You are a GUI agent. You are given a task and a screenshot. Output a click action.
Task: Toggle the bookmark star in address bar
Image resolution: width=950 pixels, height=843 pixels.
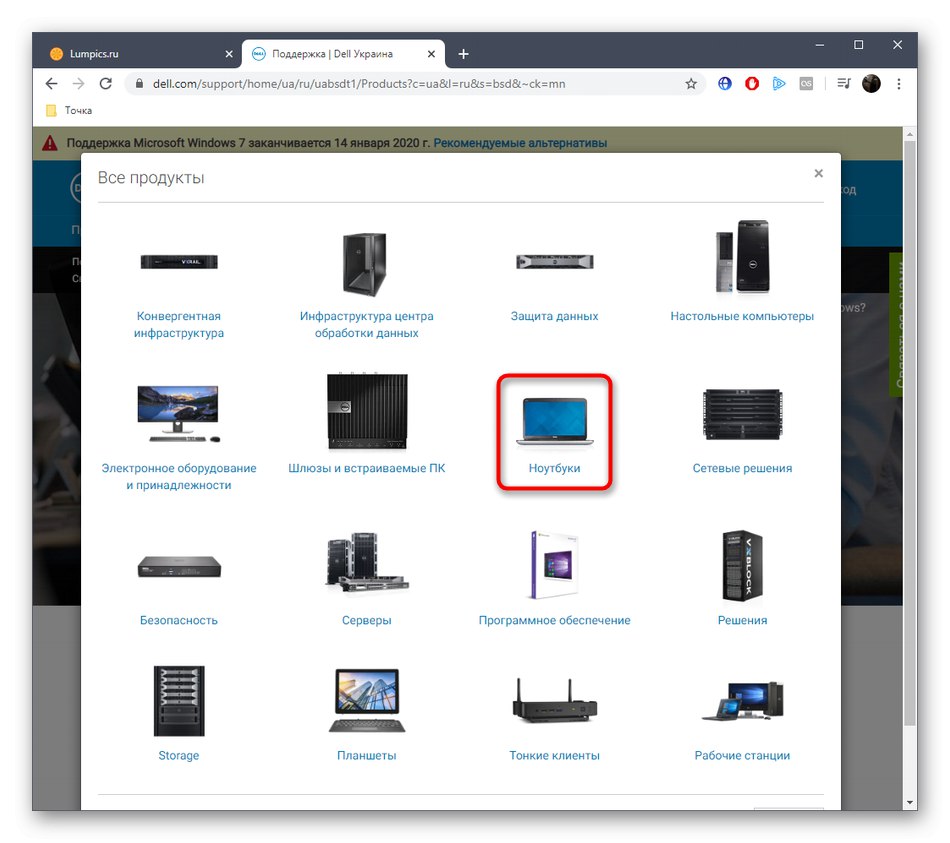691,84
